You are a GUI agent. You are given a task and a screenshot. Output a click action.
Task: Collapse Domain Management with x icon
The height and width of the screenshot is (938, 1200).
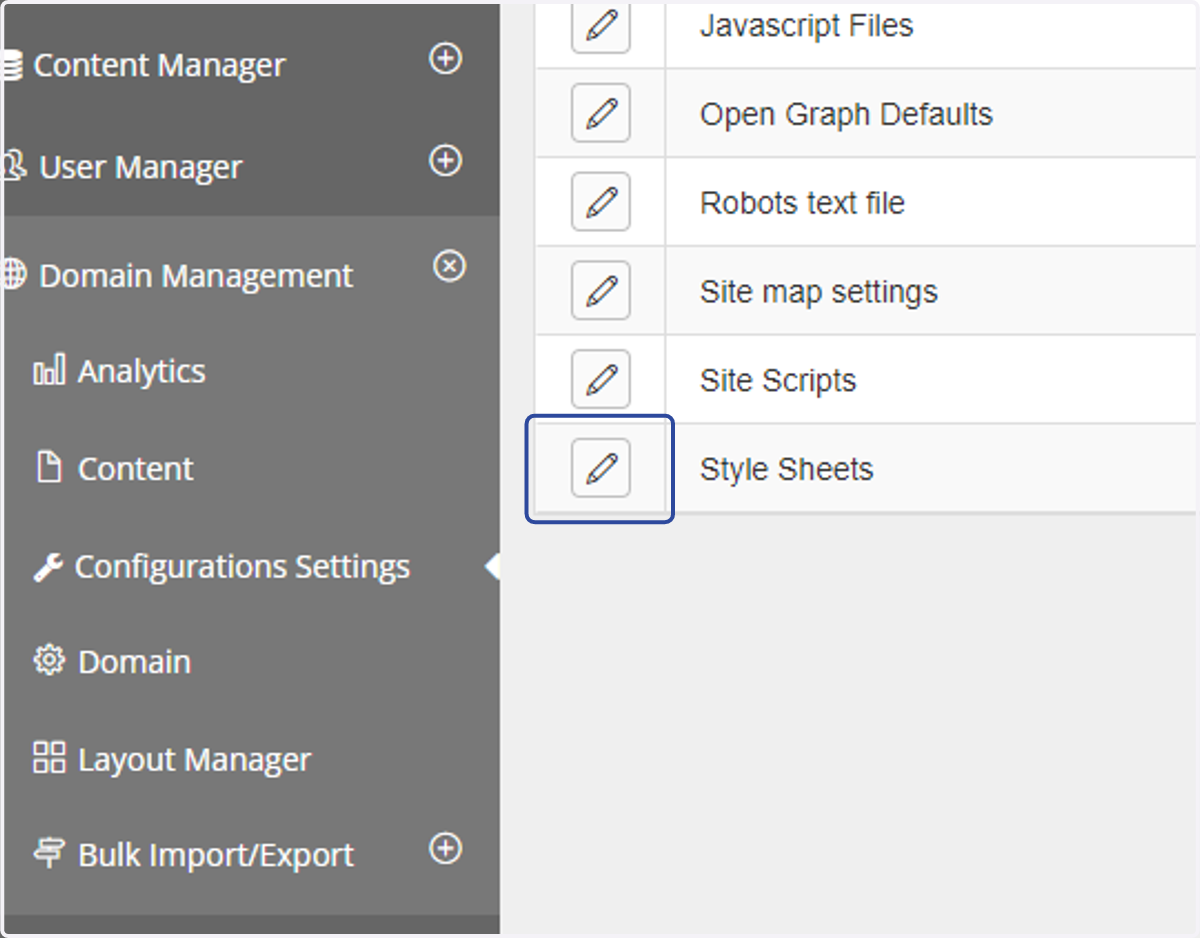[449, 266]
